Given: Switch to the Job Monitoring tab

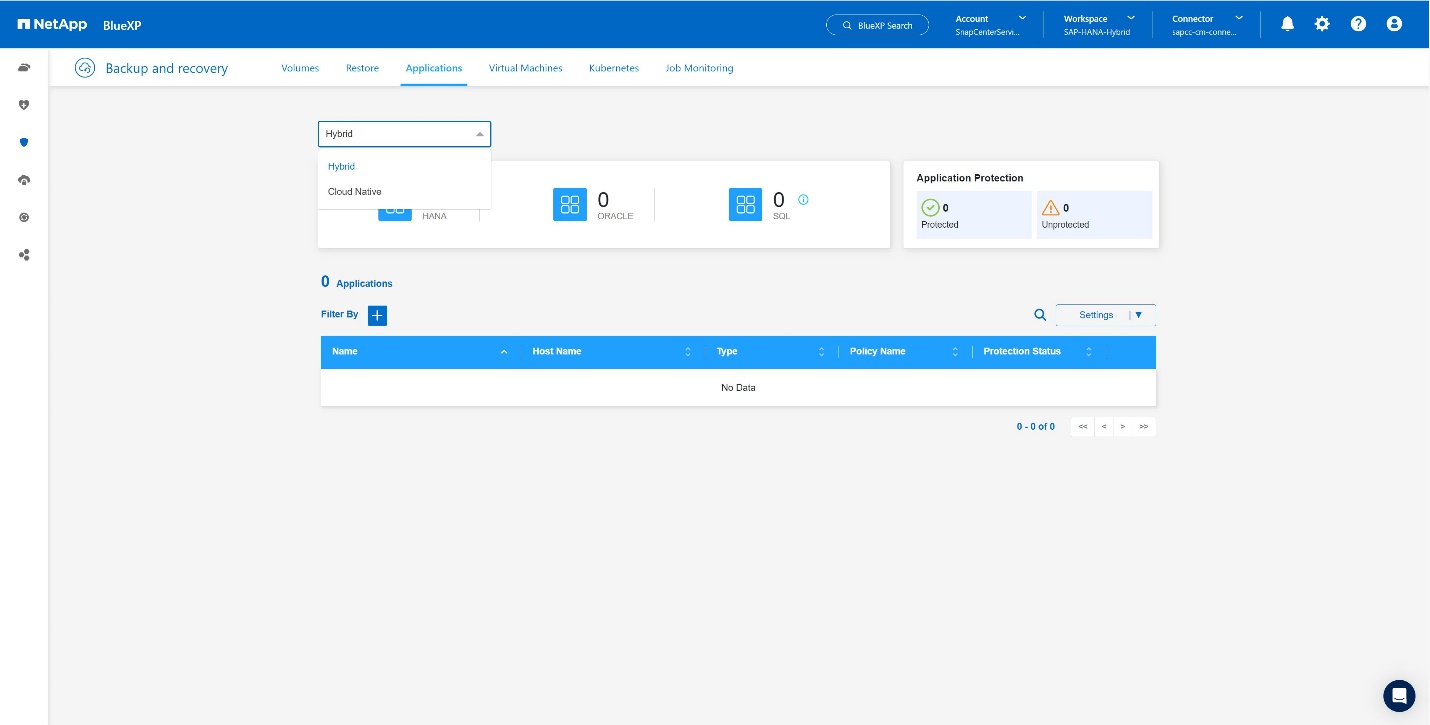Looking at the screenshot, I should 699,68.
